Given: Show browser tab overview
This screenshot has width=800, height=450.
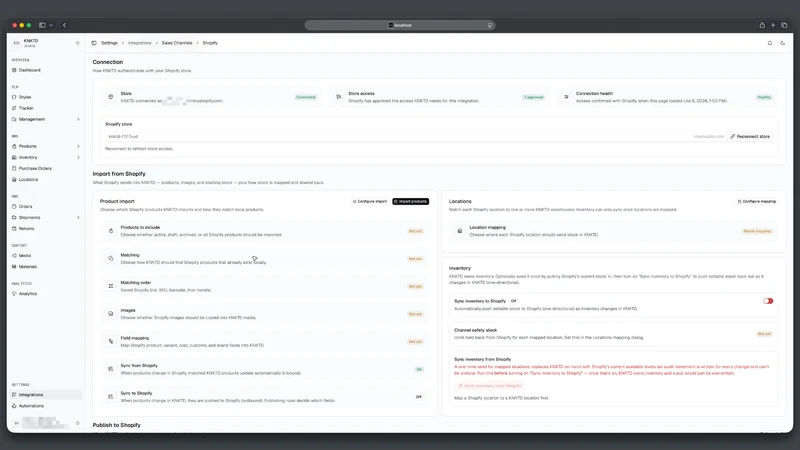Looking at the screenshot, I should click(x=784, y=25).
